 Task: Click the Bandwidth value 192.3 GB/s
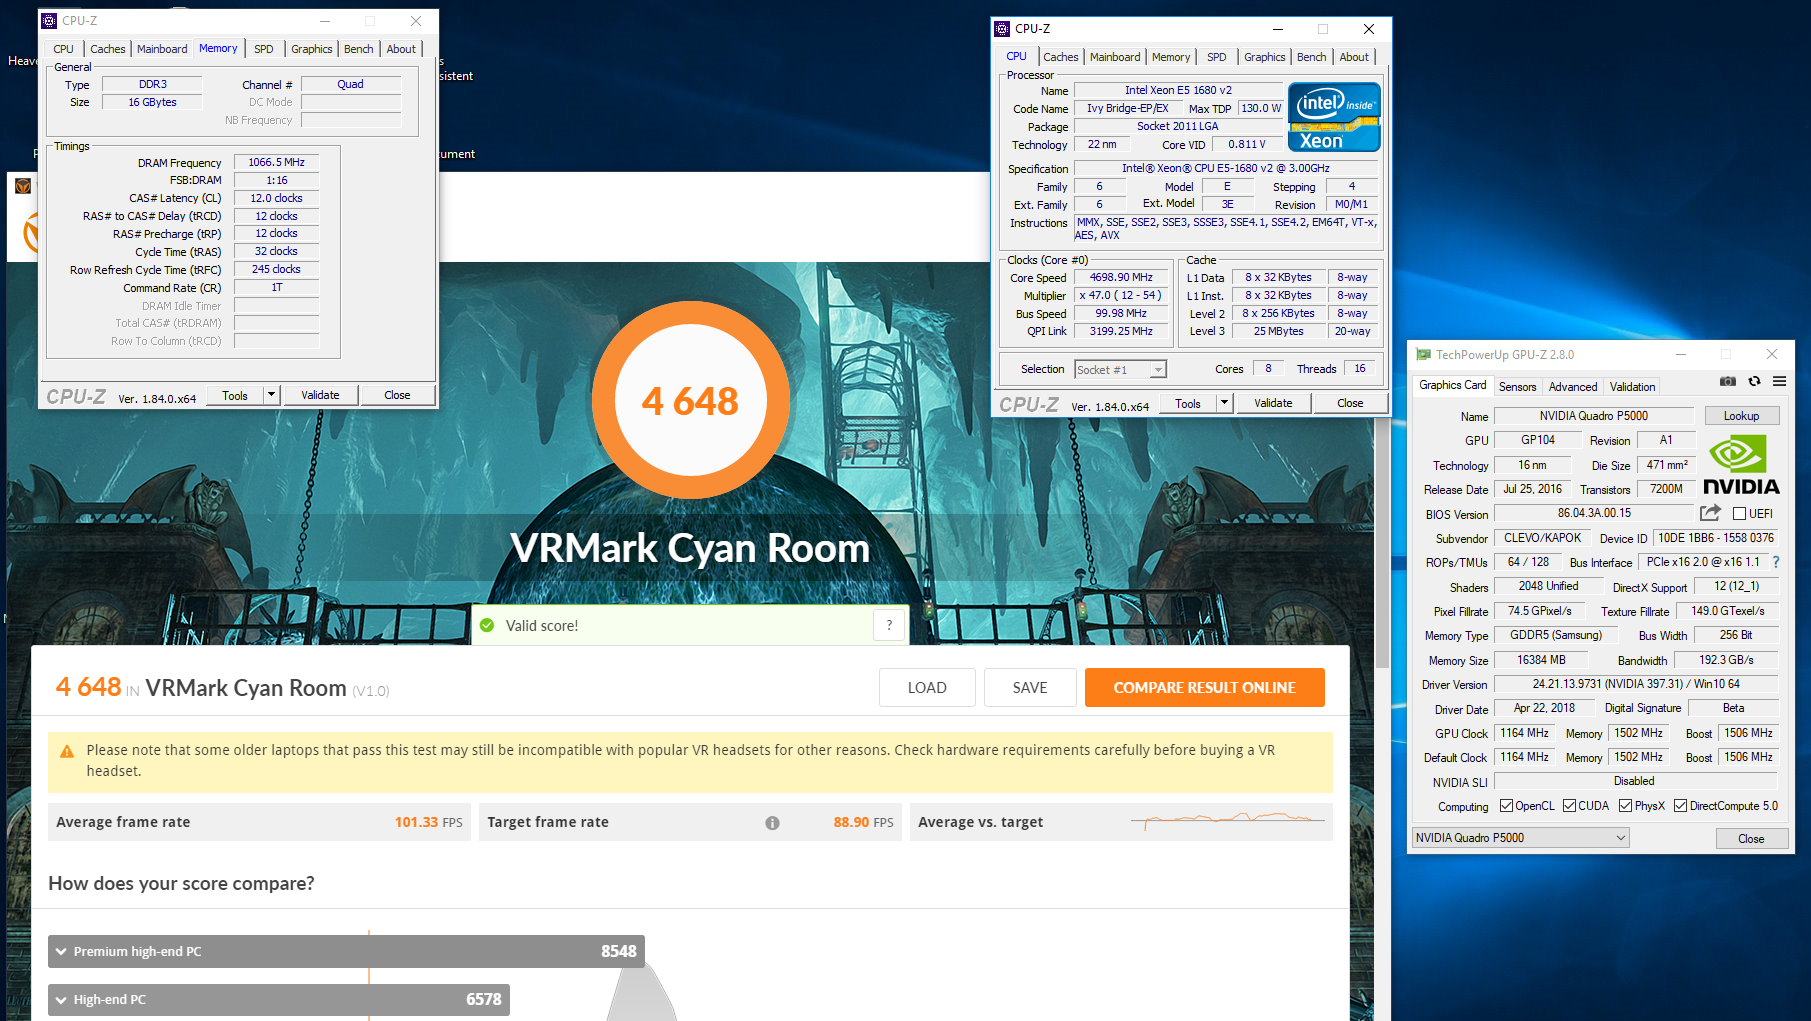pyautogui.click(x=1726, y=660)
